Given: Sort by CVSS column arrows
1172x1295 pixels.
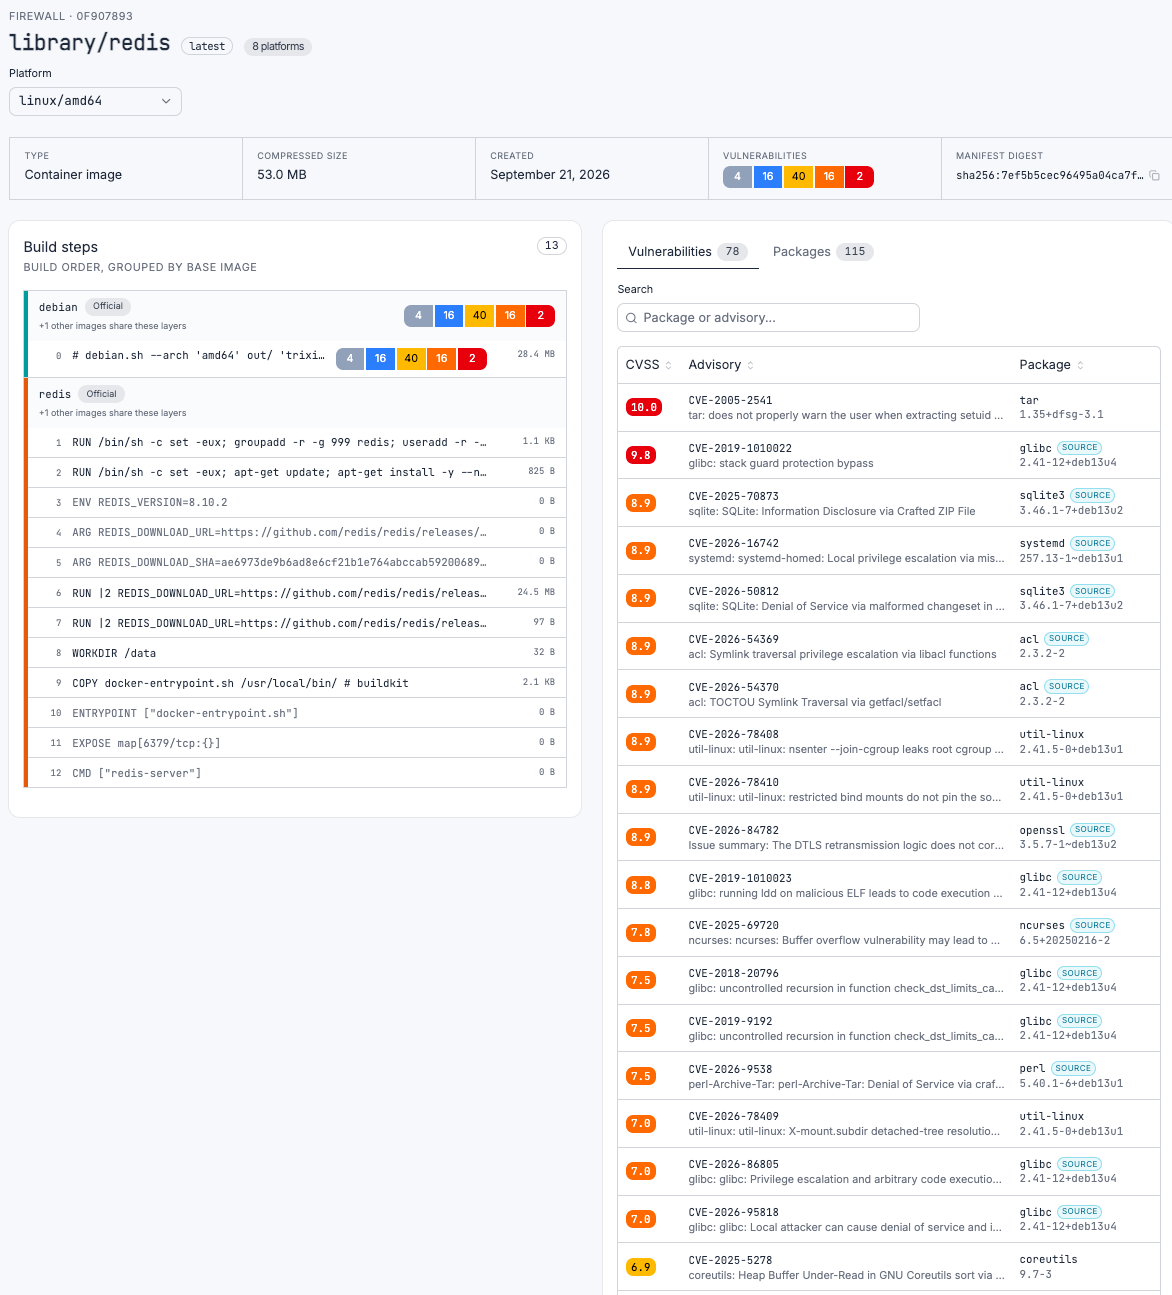Looking at the screenshot, I should 668,365.
